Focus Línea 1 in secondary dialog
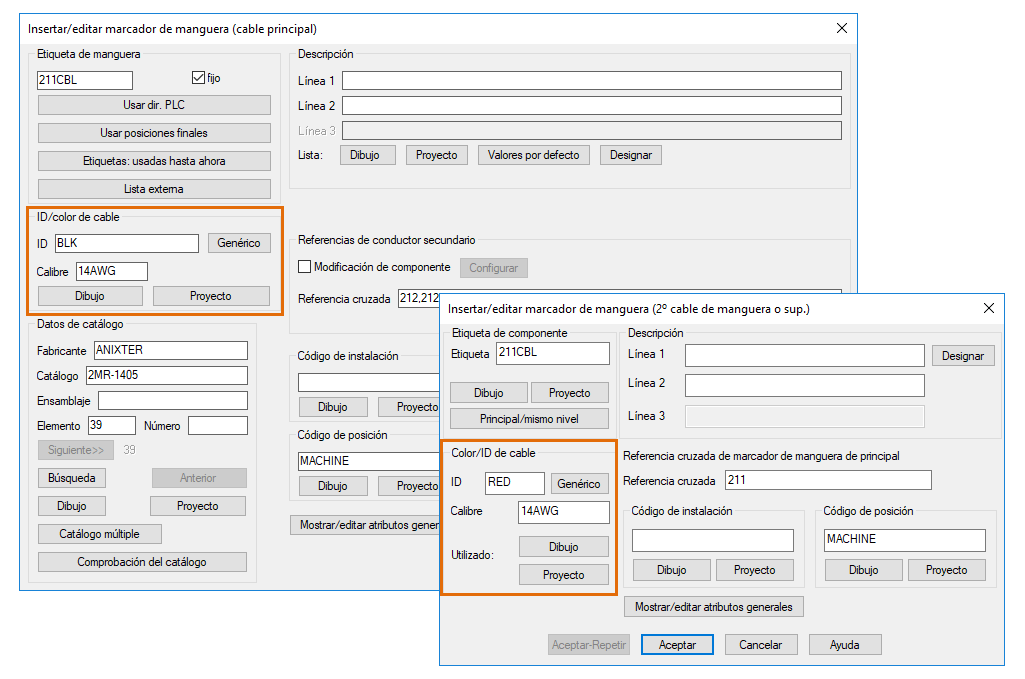 click(805, 356)
